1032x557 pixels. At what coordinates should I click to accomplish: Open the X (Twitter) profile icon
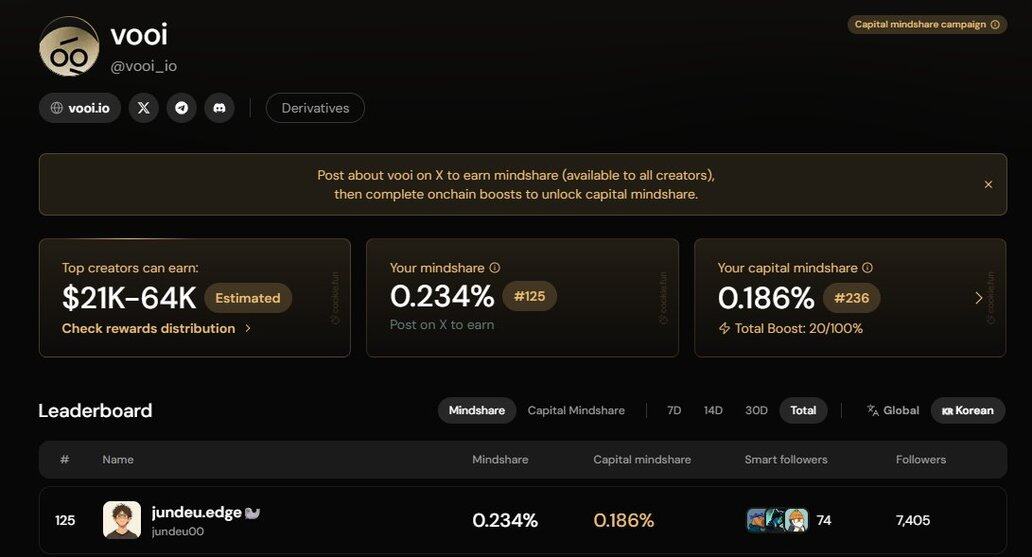click(x=143, y=108)
